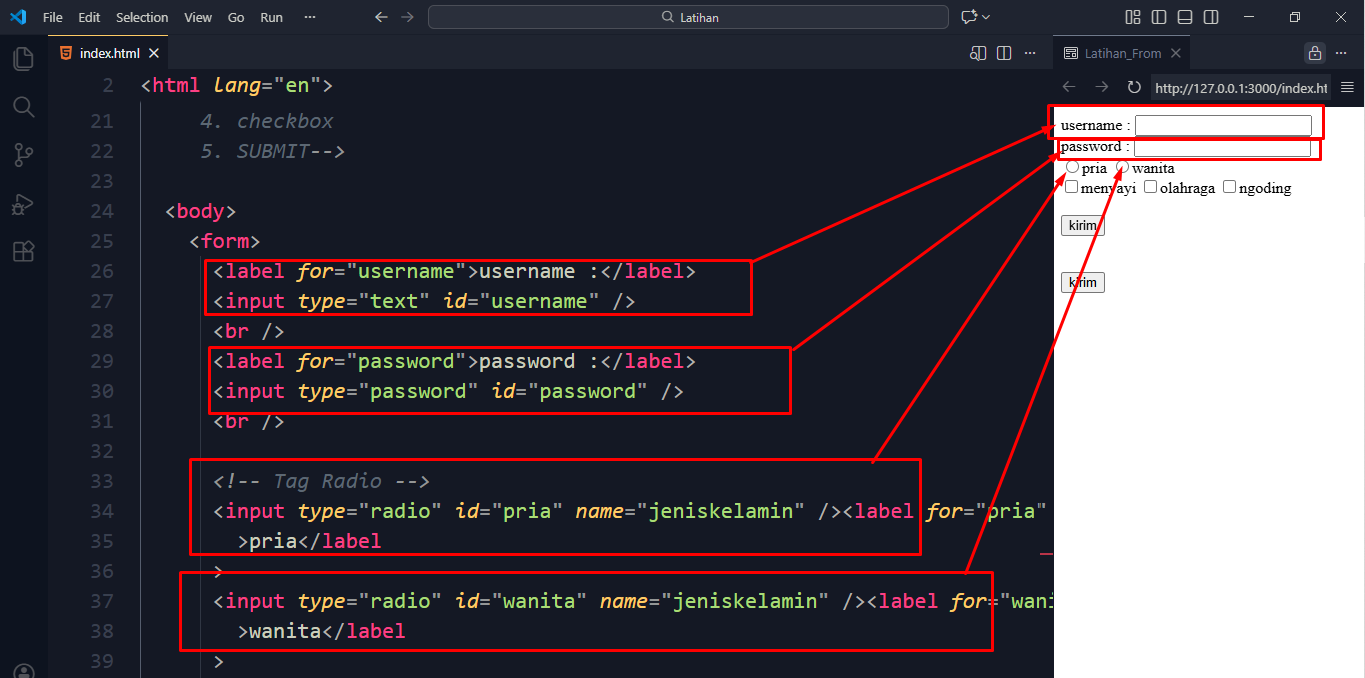Check the menyayi checkbox
The image size is (1365, 678).
[x=1072, y=187]
